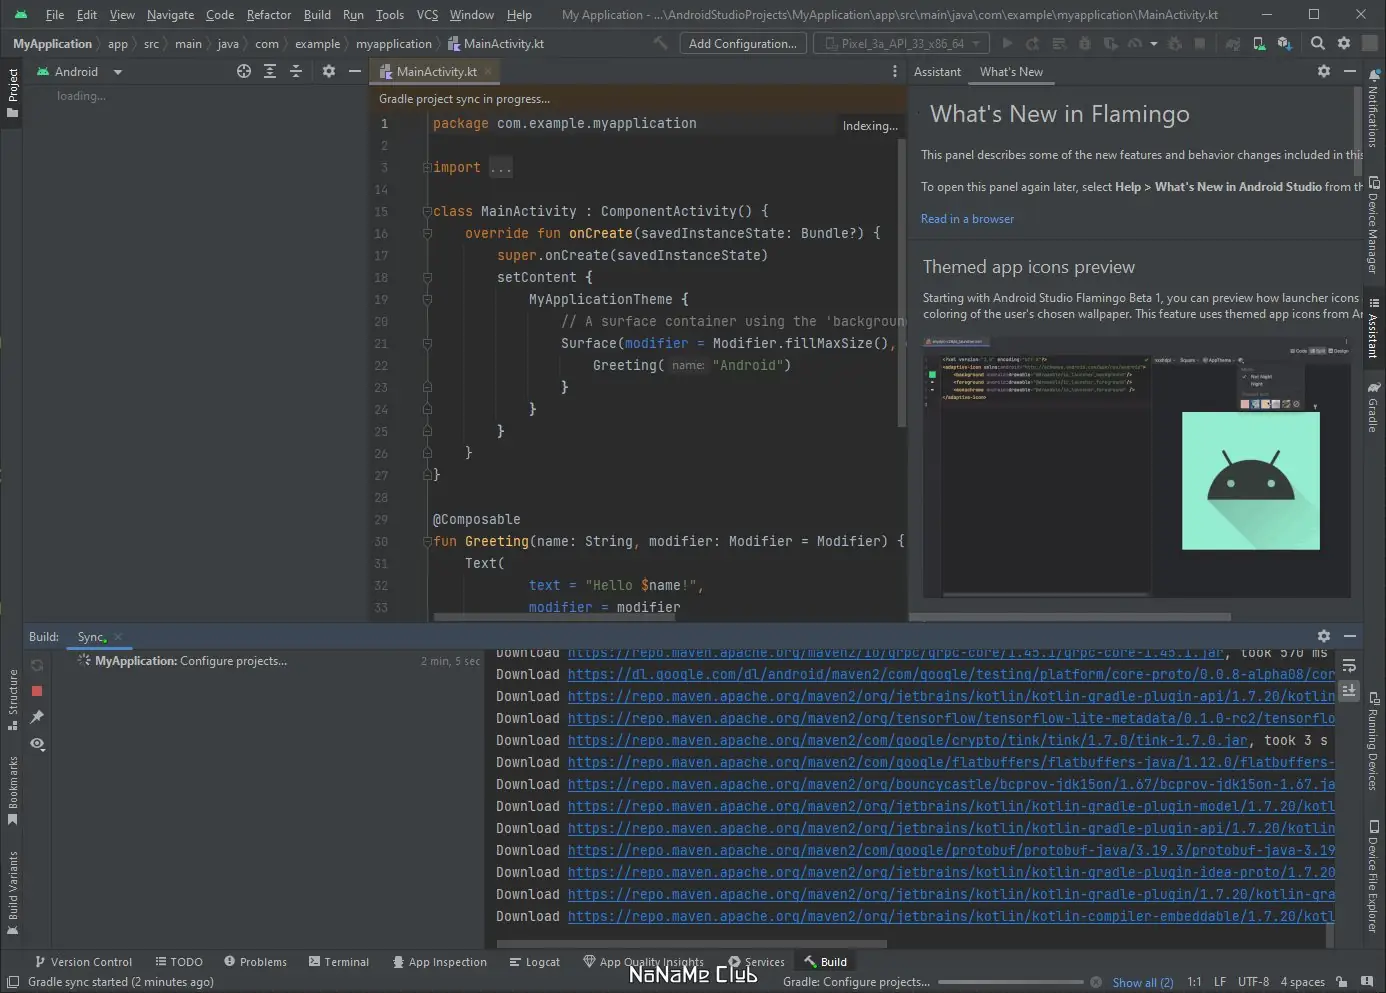Image resolution: width=1386 pixels, height=993 pixels.
Task: Open the SDK Manager cube icon
Action: tap(1285, 44)
